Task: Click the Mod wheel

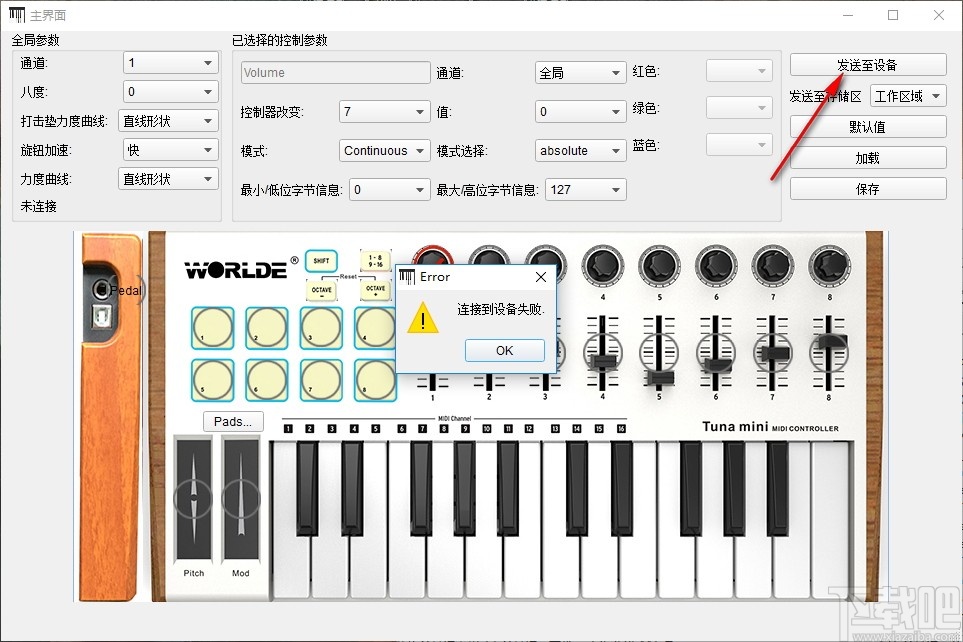Action: (x=240, y=500)
